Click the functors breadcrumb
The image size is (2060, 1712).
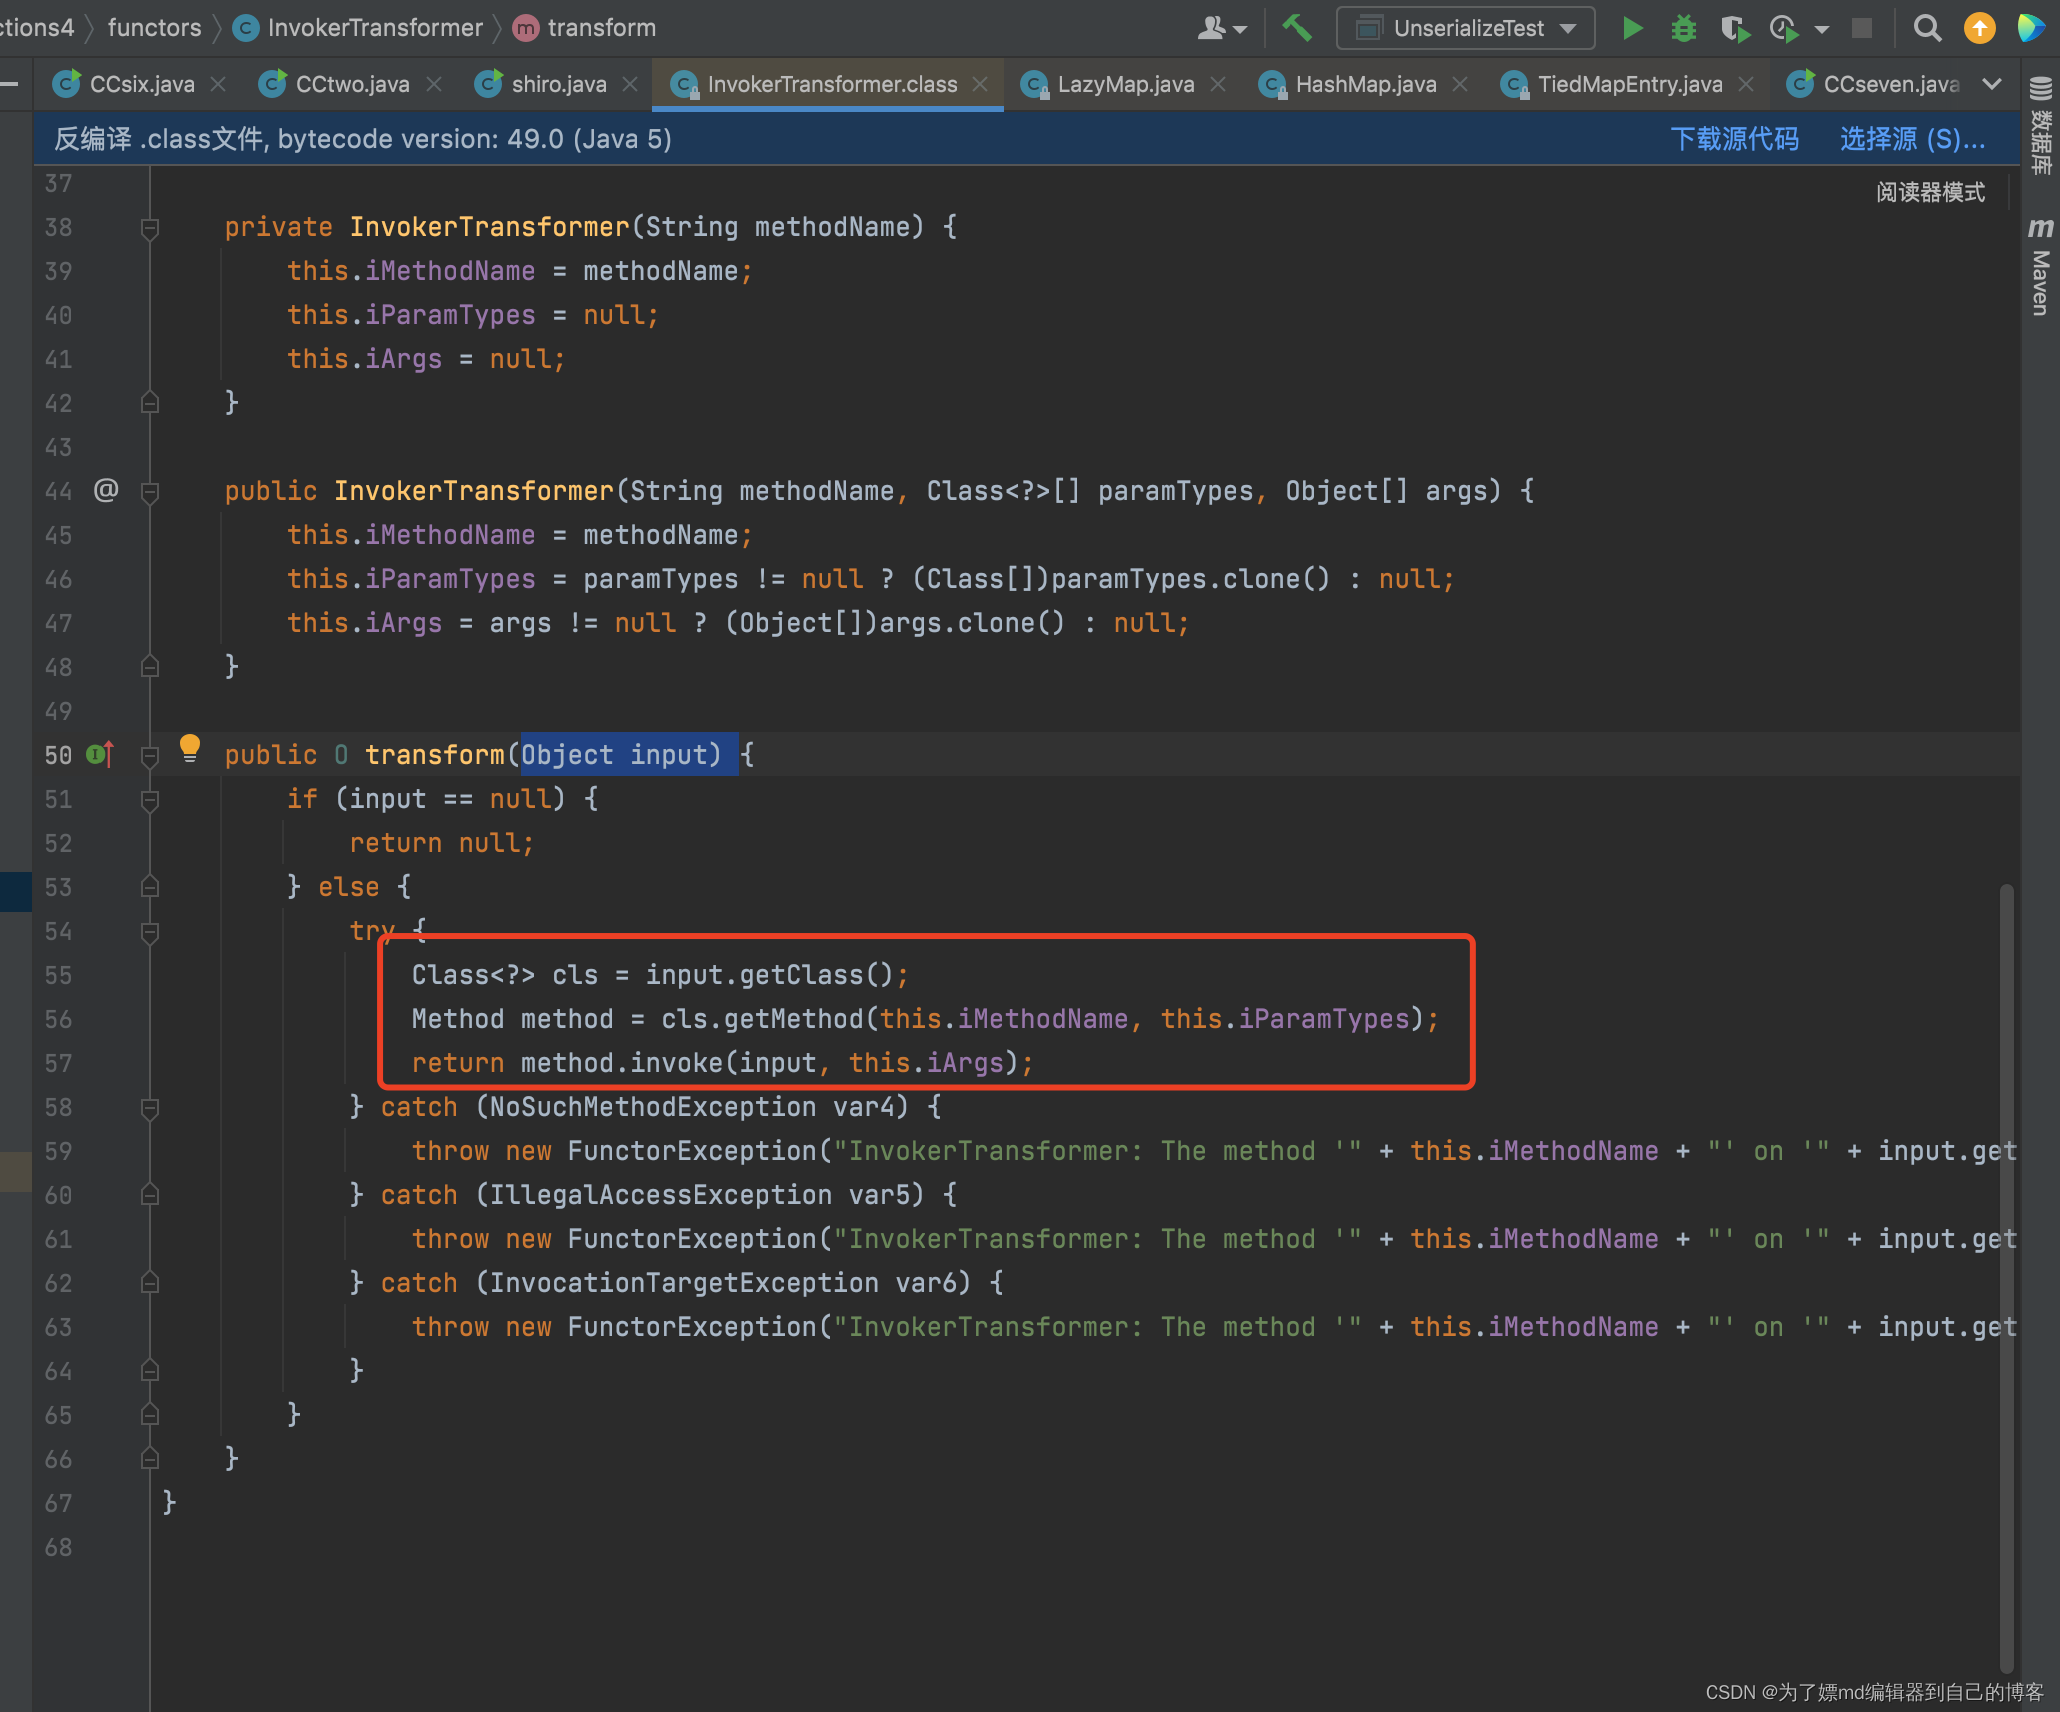coord(154,28)
